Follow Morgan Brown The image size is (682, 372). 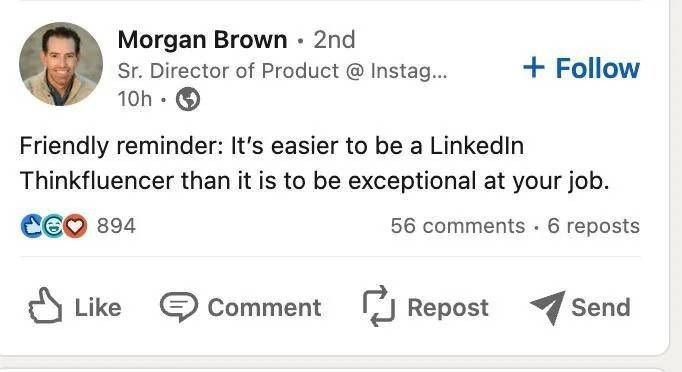pos(581,68)
